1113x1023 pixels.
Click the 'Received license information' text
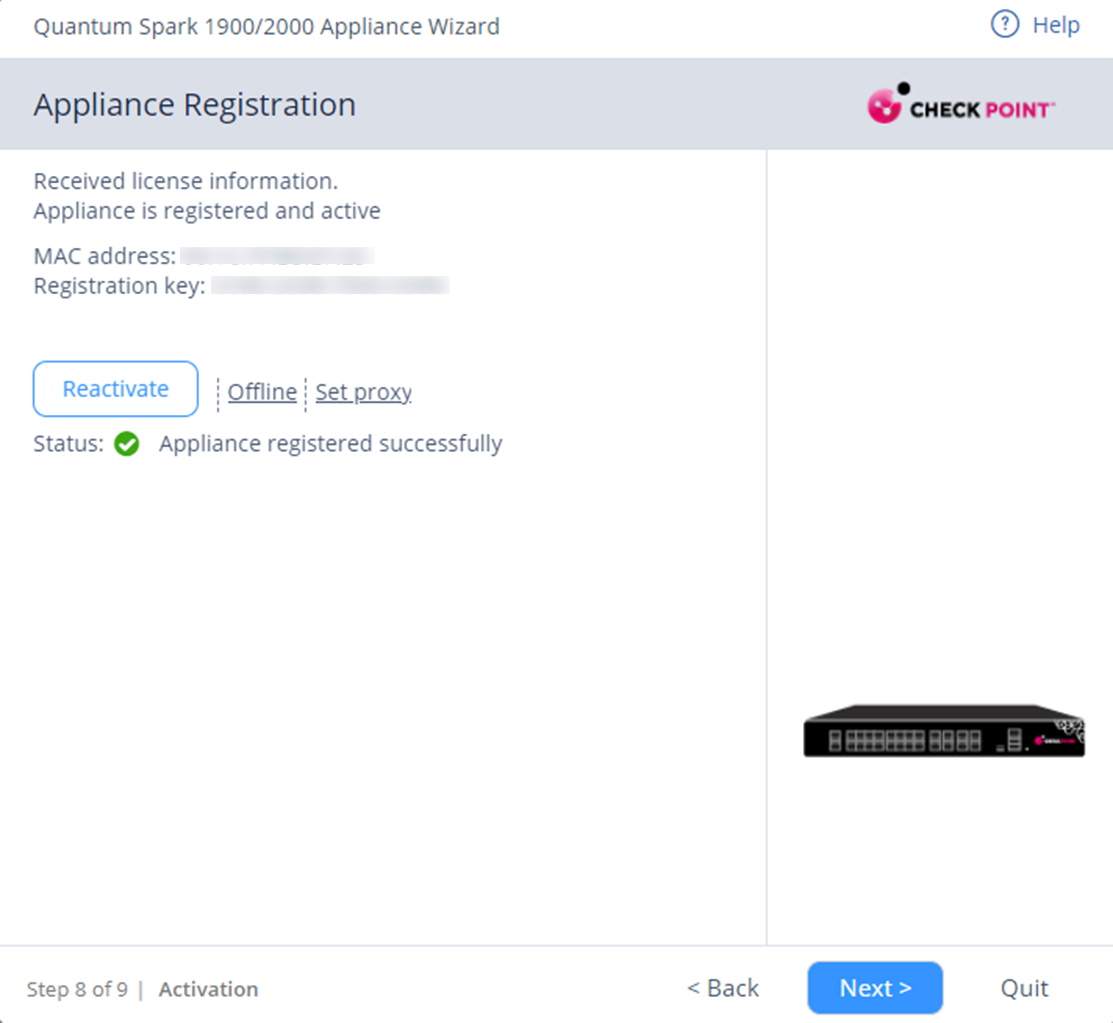click(x=186, y=181)
